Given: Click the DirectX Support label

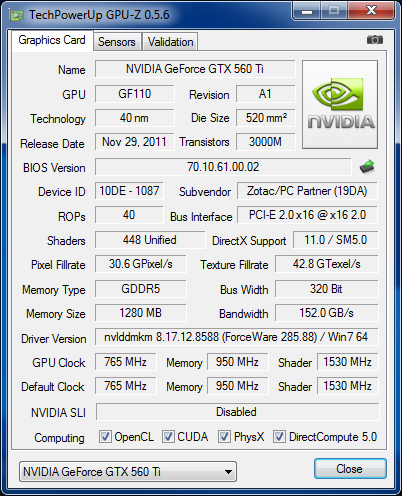Looking at the screenshot, I should [x=249, y=241].
